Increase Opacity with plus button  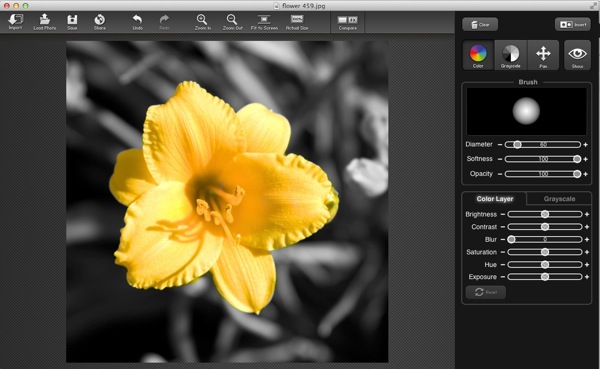(585, 174)
